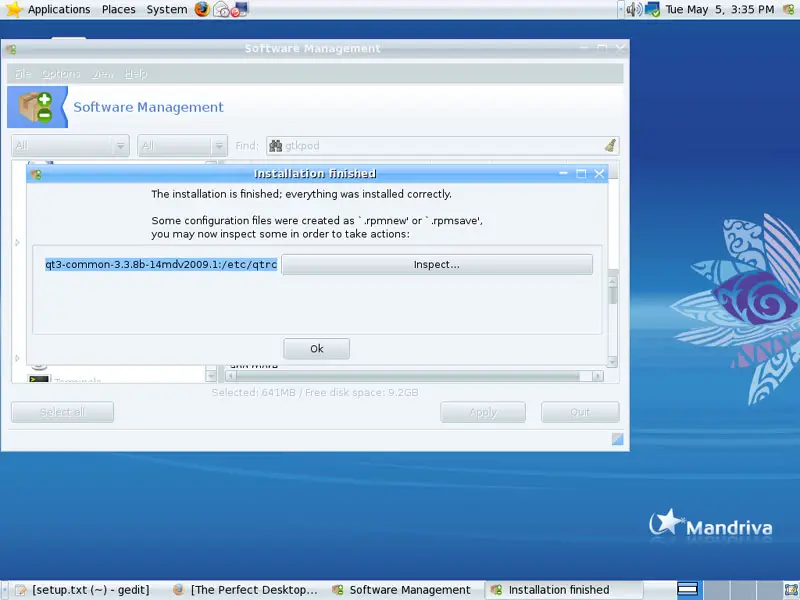This screenshot has height=600, width=800.
Task: Clear the Find field with broom icon
Action: [610, 146]
